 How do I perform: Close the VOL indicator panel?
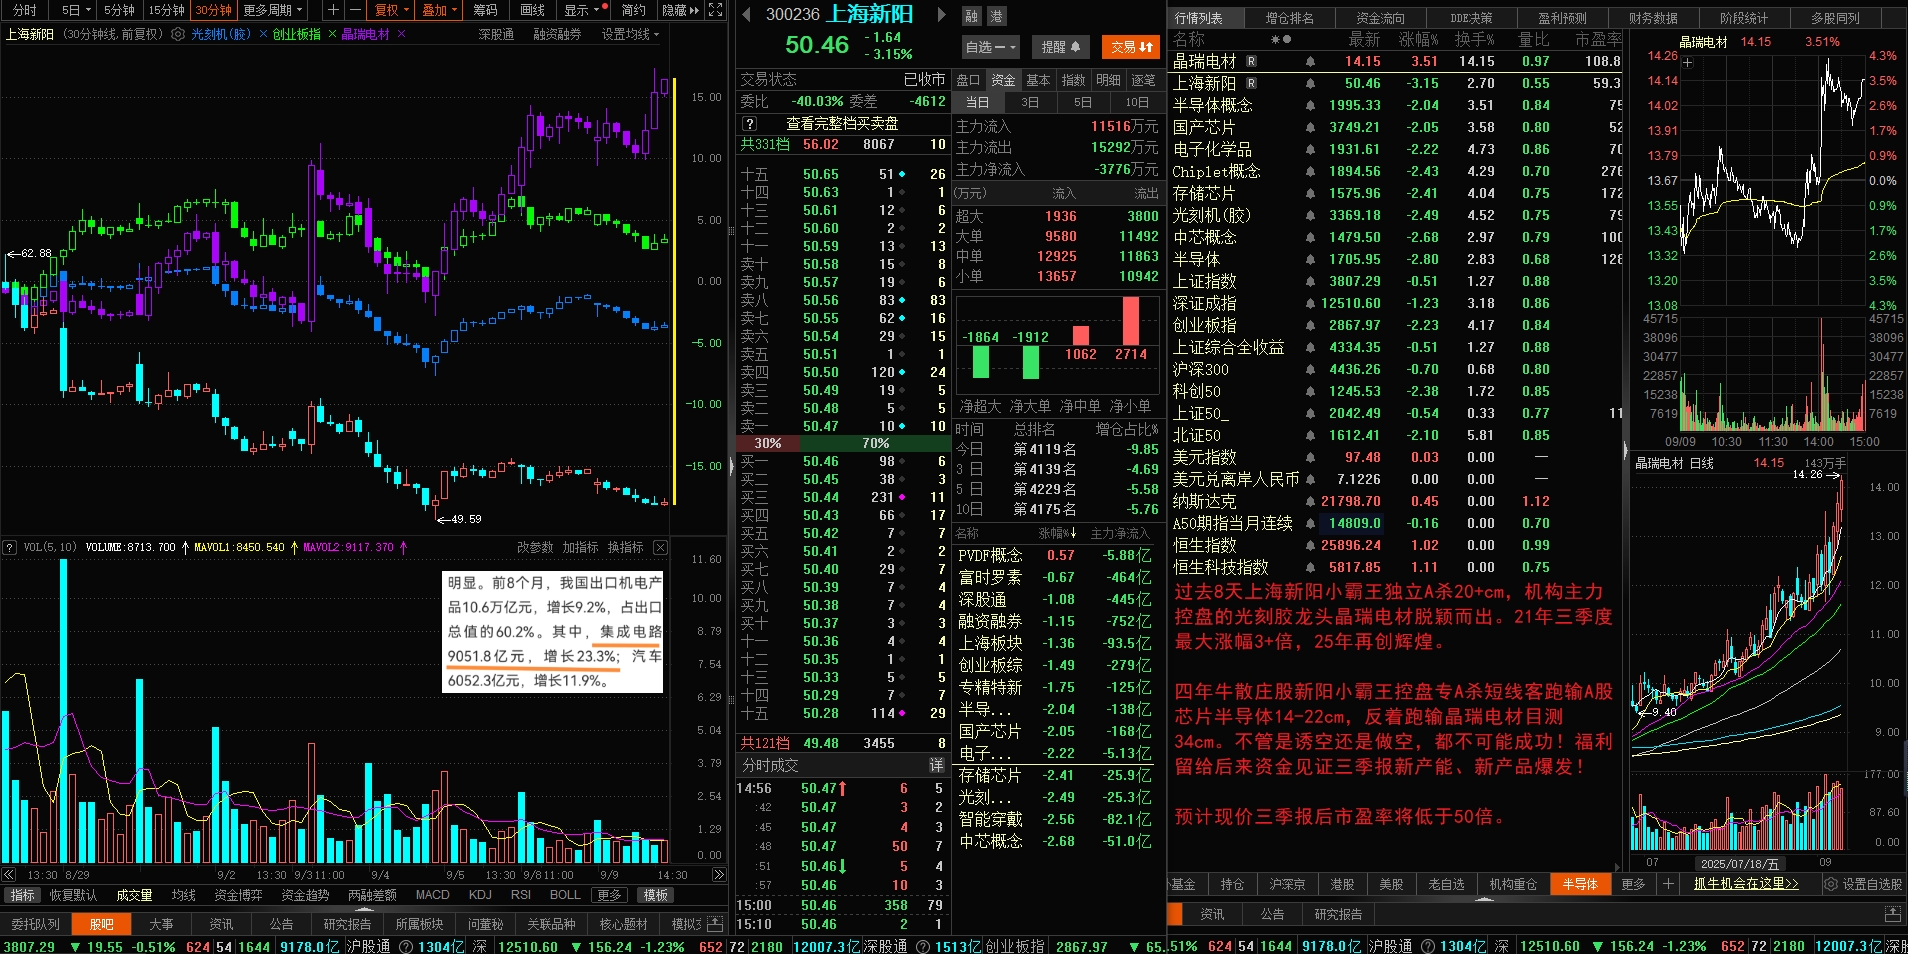[x=660, y=547]
